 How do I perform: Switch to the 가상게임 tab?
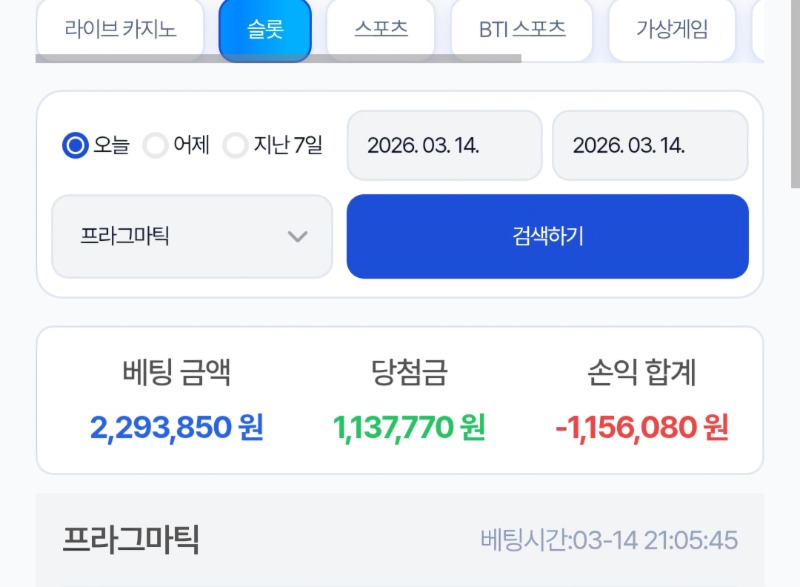point(671,29)
